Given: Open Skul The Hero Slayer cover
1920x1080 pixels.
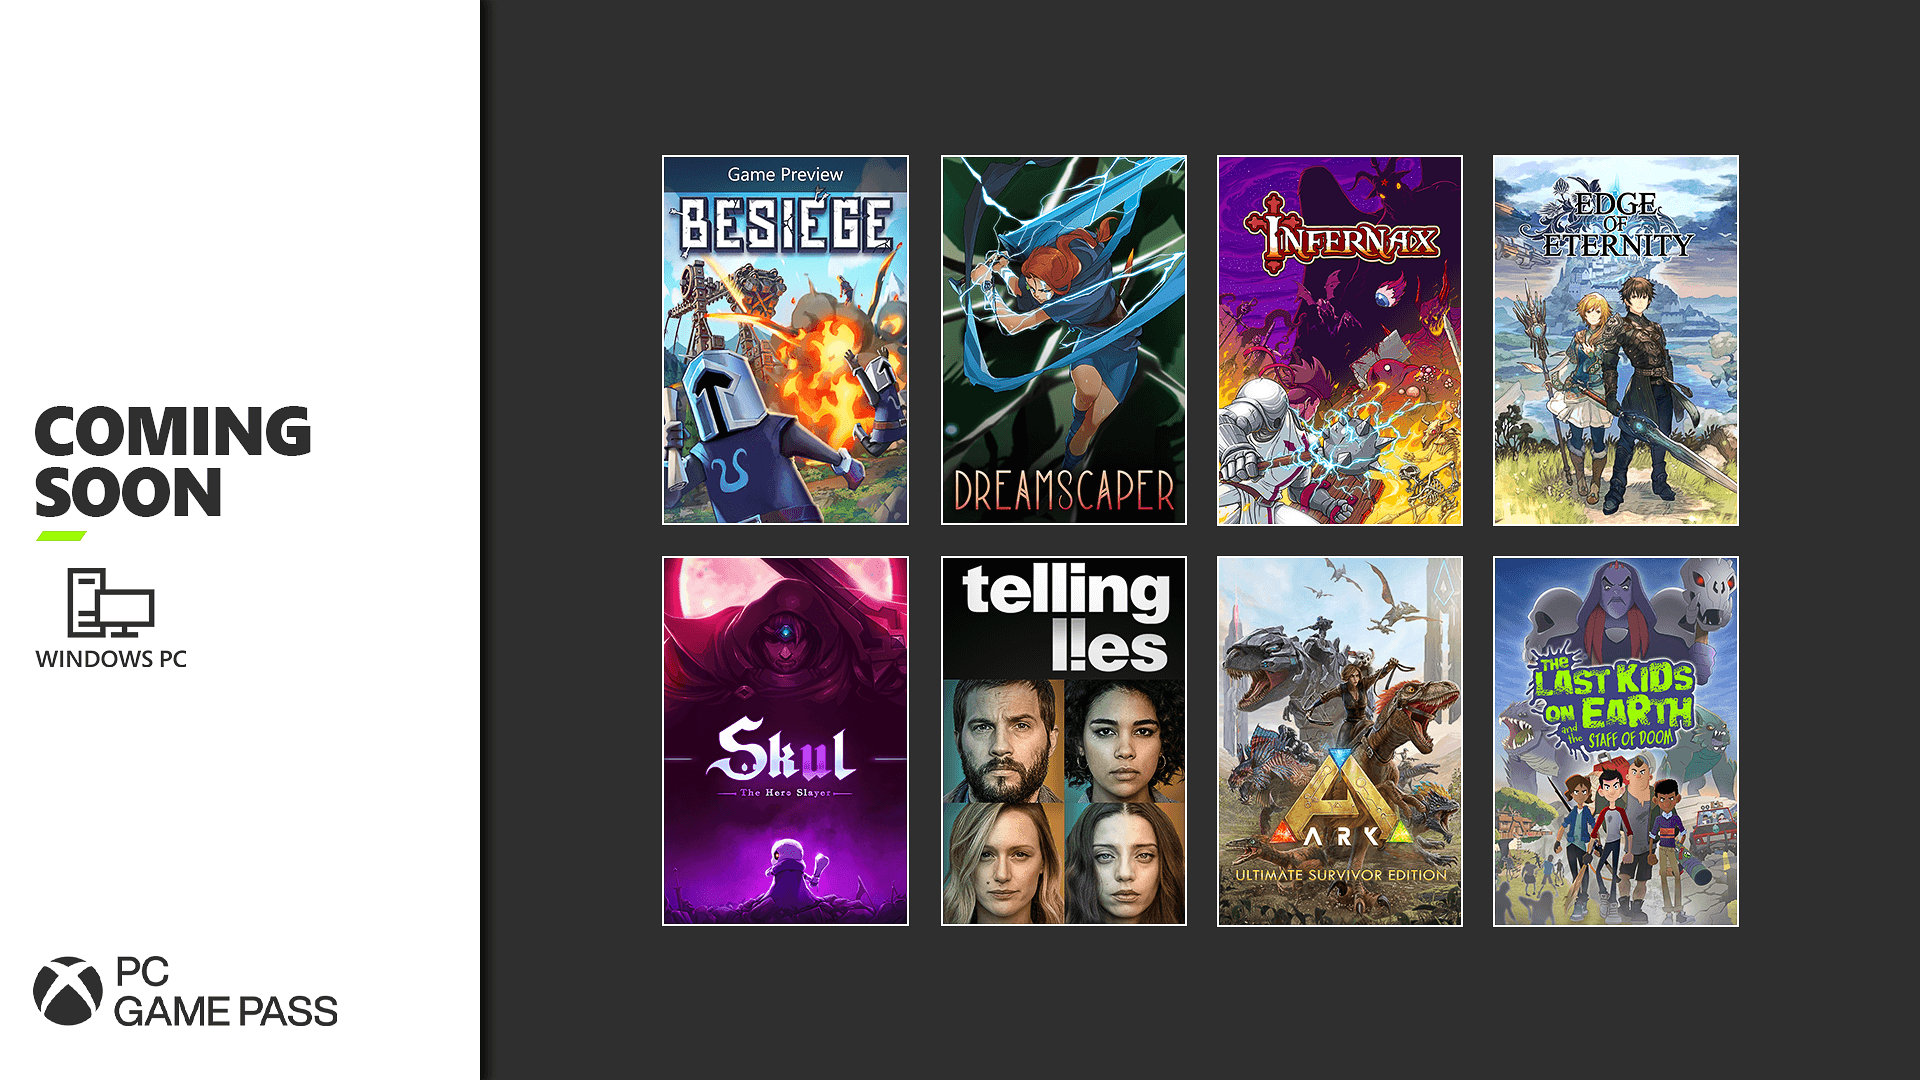Looking at the screenshot, I should 785,741.
